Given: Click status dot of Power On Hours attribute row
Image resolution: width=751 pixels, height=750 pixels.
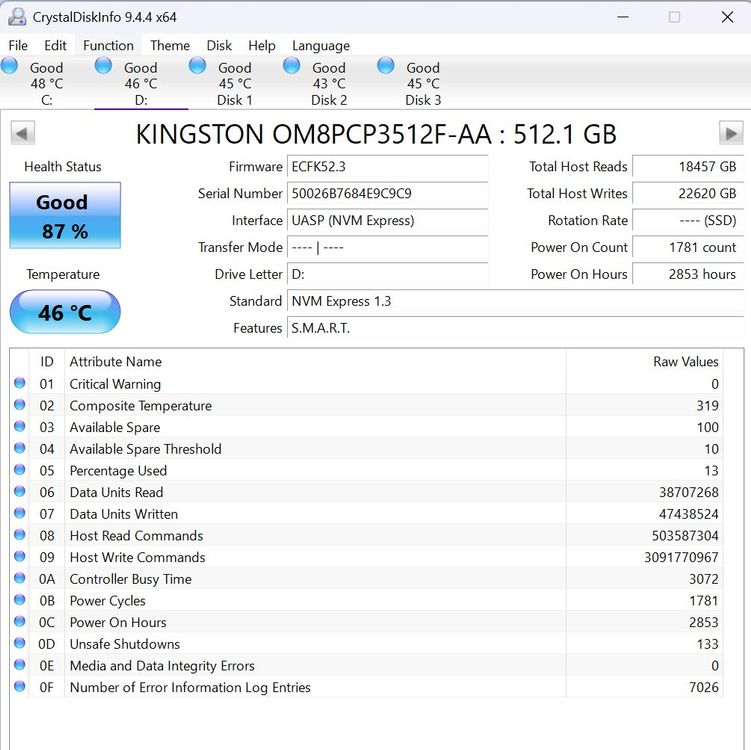Looking at the screenshot, I should click(x=20, y=621).
